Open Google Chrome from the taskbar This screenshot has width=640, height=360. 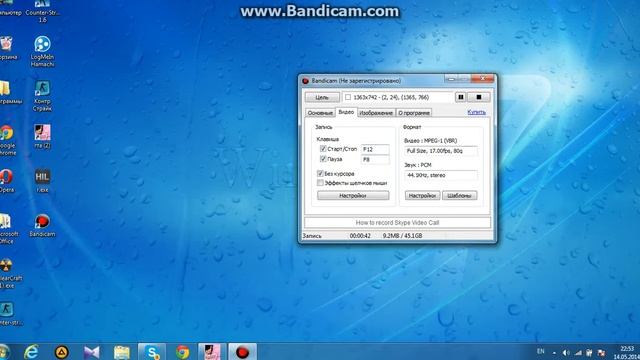pyautogui.click(x=182, y=352)
